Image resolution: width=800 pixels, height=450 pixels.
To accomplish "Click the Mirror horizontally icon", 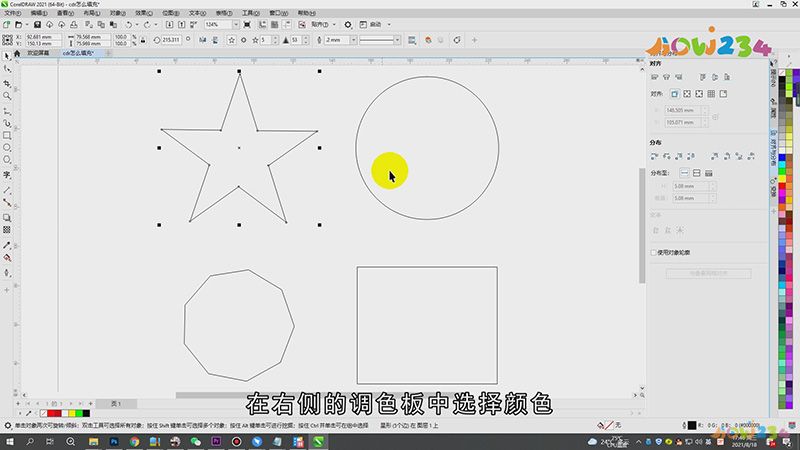I will pyautogui.click(x=203, y=40).
